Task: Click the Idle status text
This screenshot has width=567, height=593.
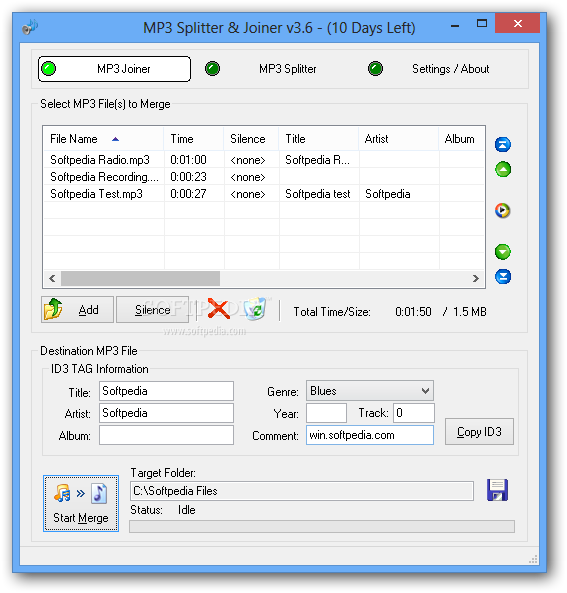Action: (186, 510)
